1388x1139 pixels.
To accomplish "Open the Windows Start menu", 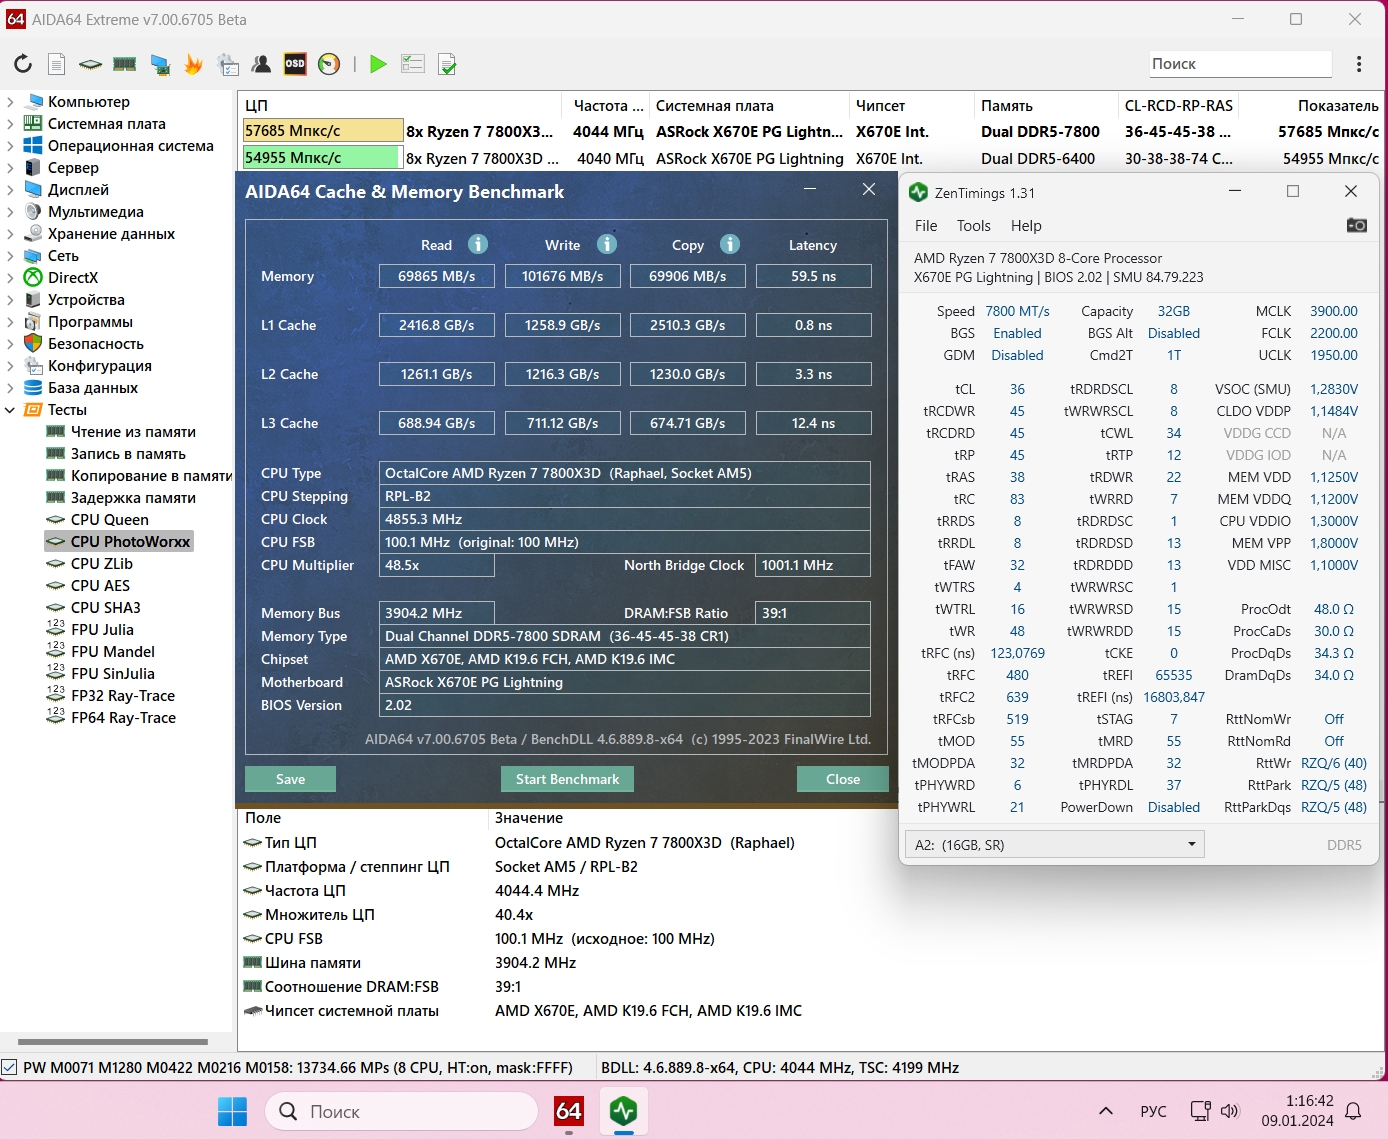I will coord(232,1111).
